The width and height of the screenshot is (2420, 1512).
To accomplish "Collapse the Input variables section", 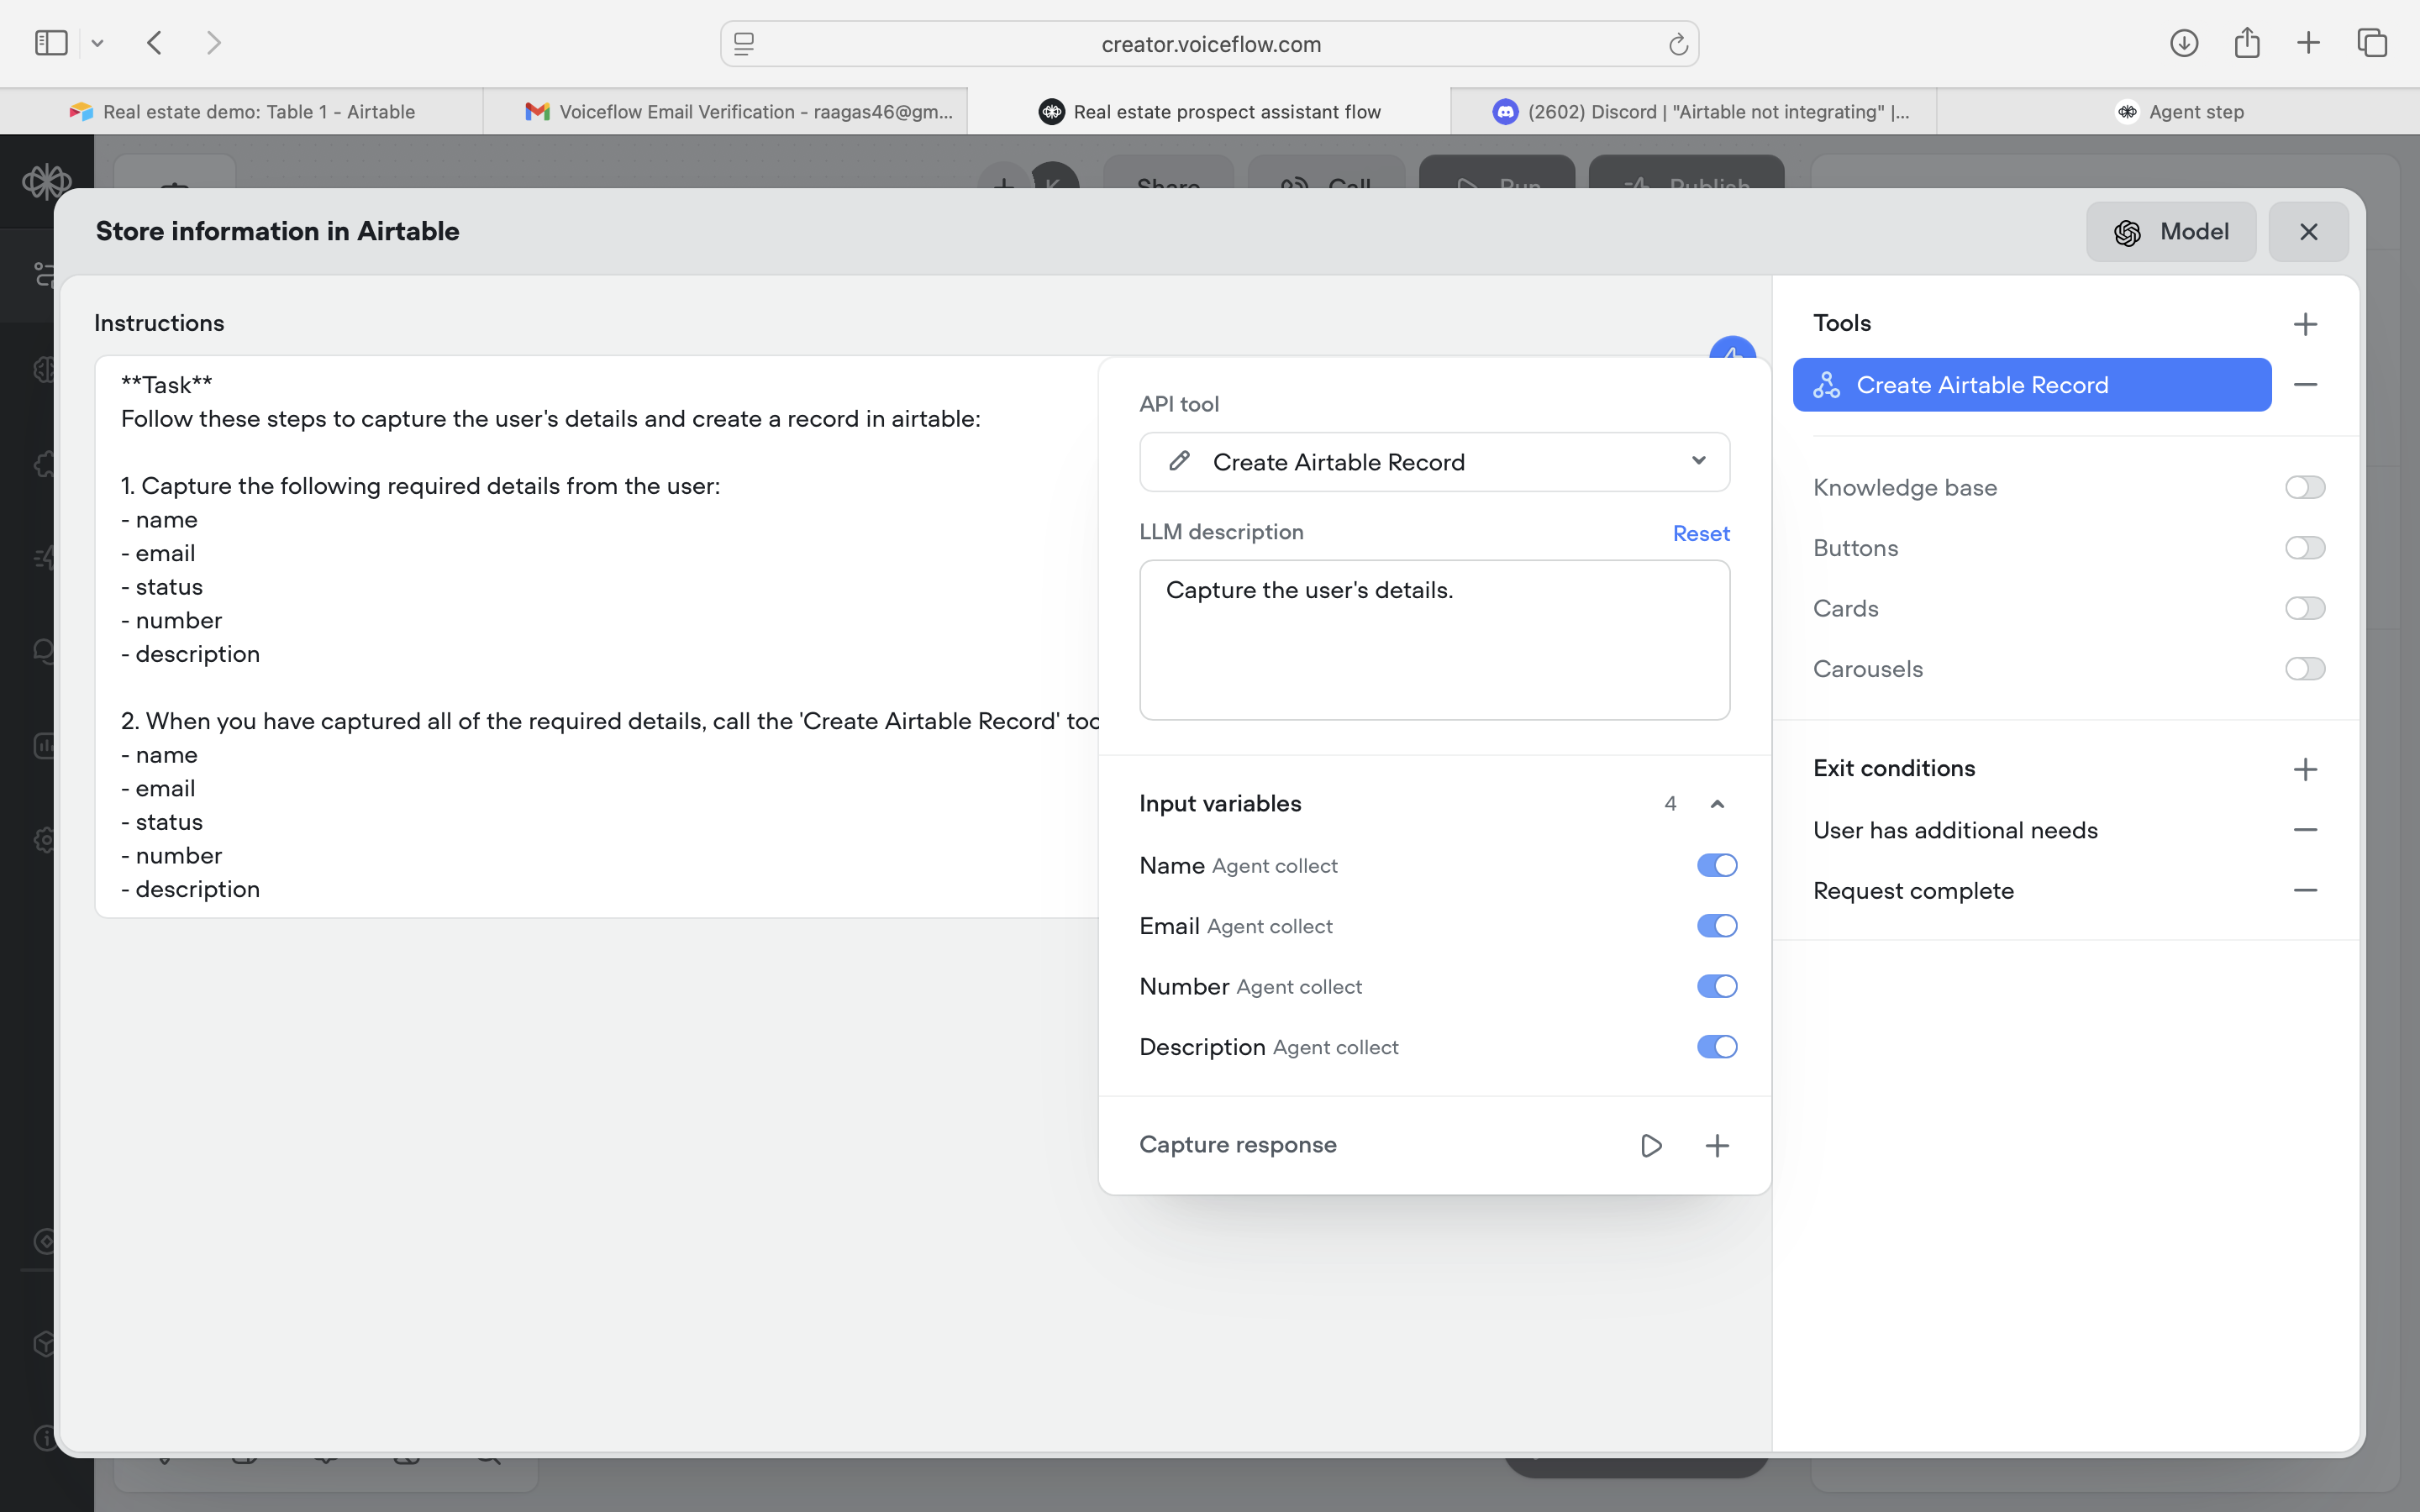I will [x=1717, y=804].
